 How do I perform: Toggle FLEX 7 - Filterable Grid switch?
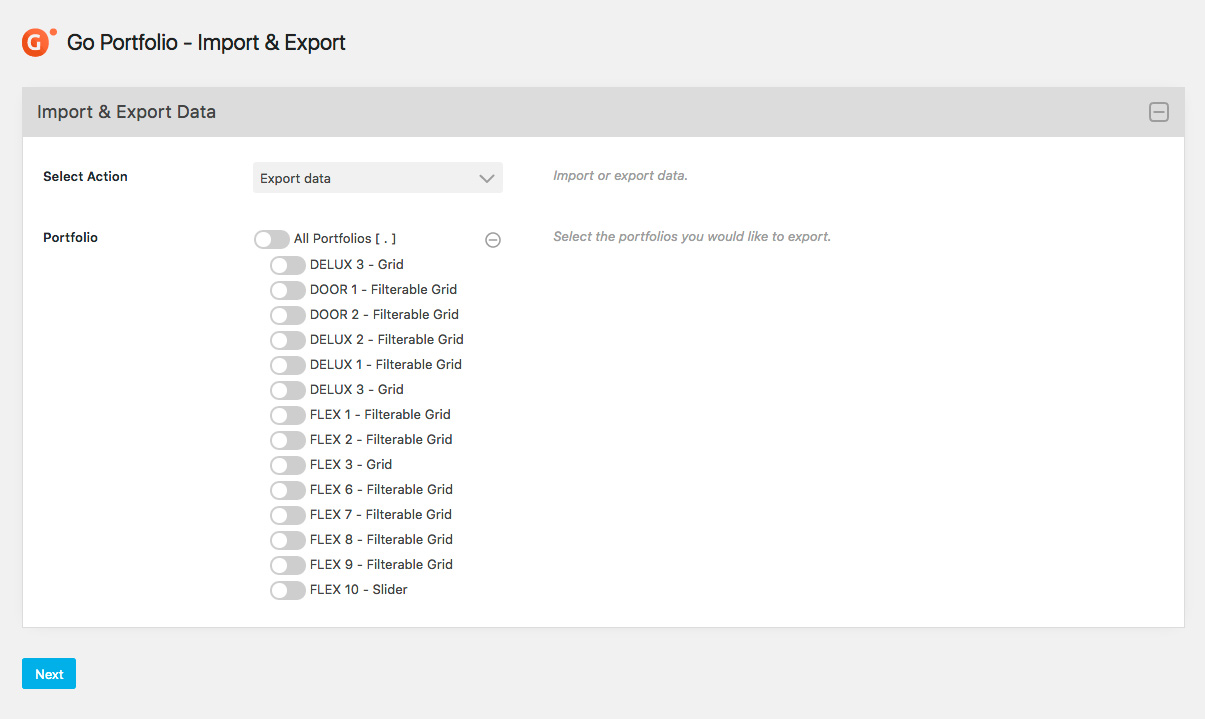coord(287,515)
